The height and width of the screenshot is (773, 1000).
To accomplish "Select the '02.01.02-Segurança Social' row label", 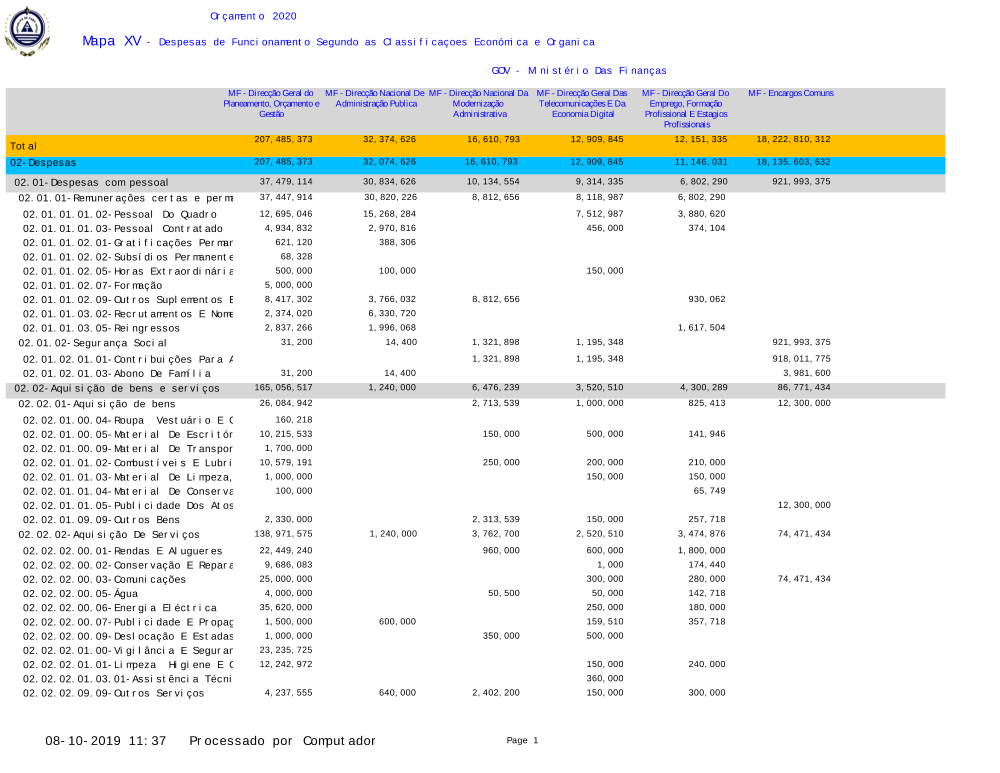I will [x=79, y=343].
